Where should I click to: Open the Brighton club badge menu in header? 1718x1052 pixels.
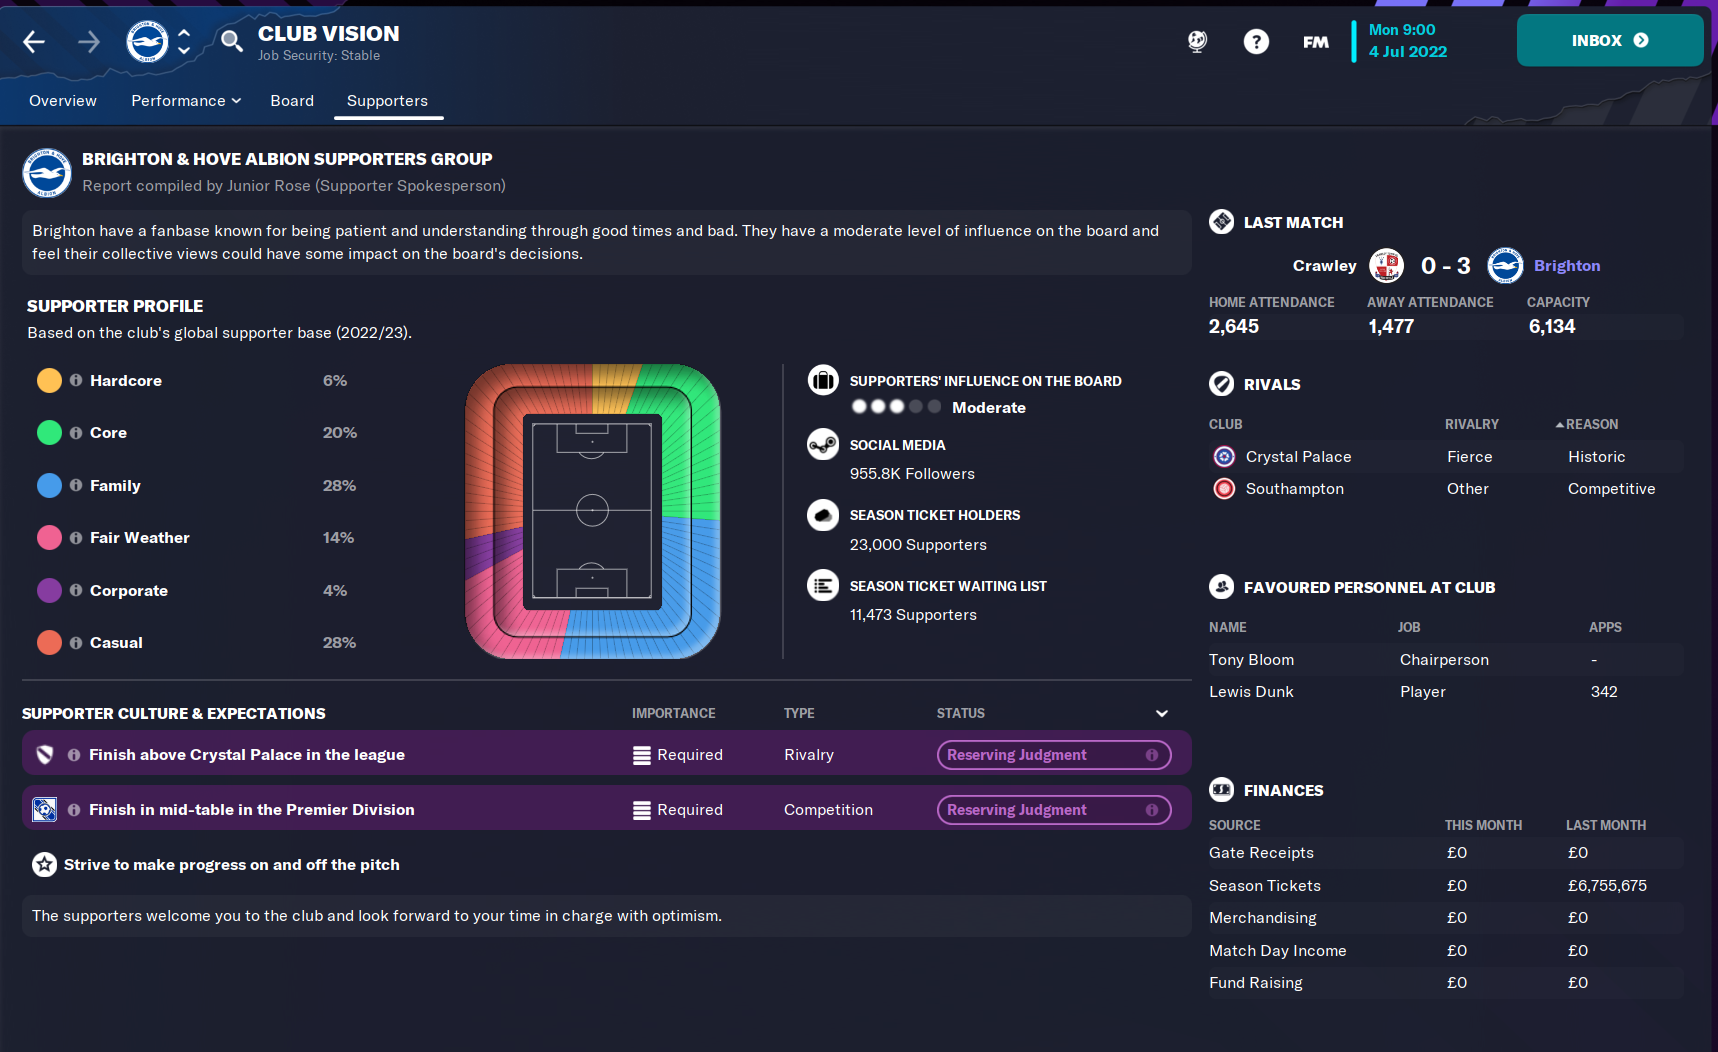147,41
